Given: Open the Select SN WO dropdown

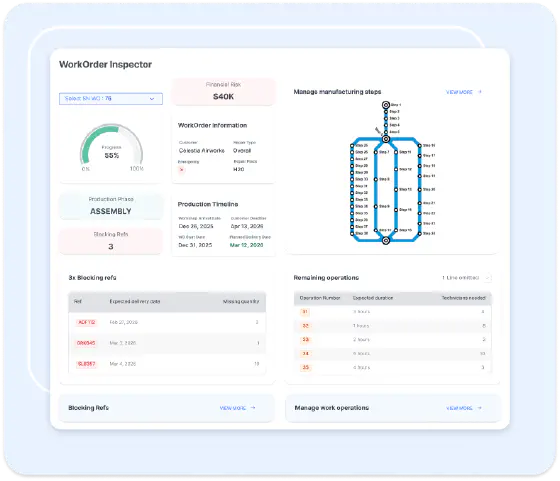Looking at the screenshot, I should pyautogui.click(x=111, y=99).
